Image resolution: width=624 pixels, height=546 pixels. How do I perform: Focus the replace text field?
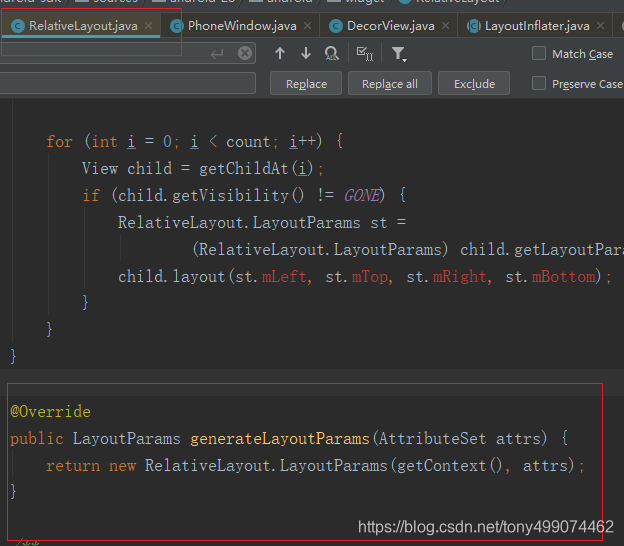[127, 83]
